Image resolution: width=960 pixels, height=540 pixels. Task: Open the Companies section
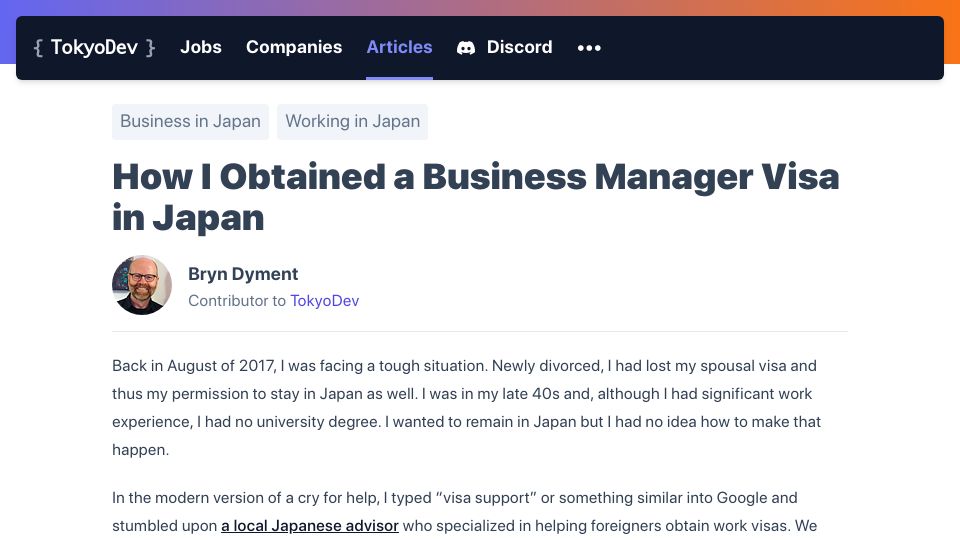[294, 47]
